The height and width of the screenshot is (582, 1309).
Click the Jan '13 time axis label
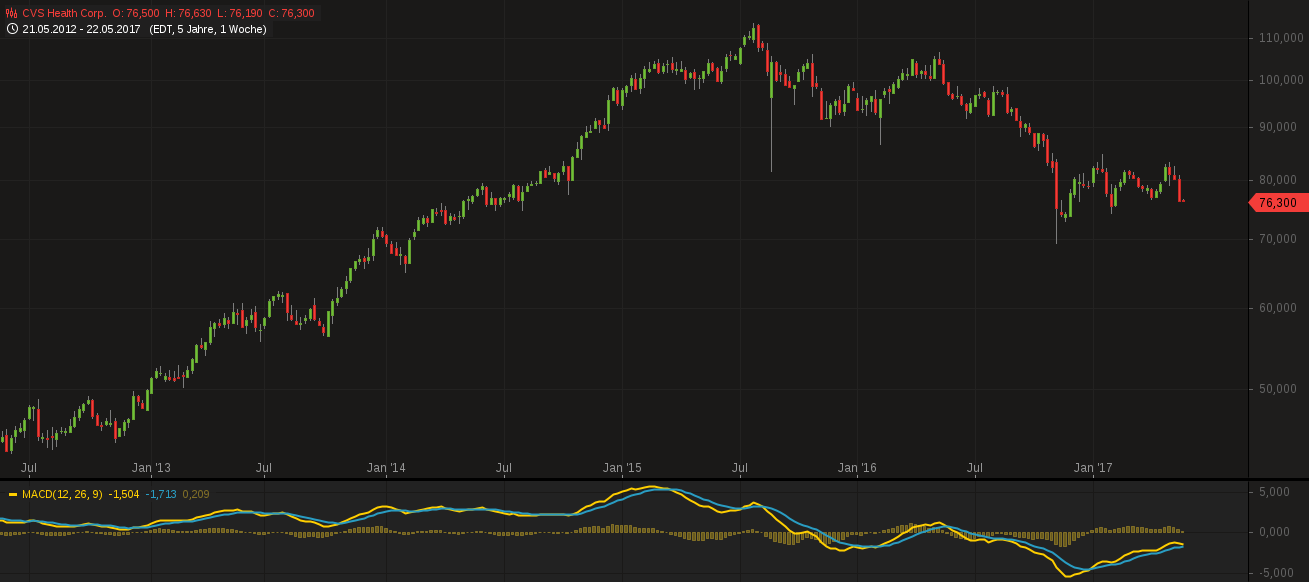[151, 468]
